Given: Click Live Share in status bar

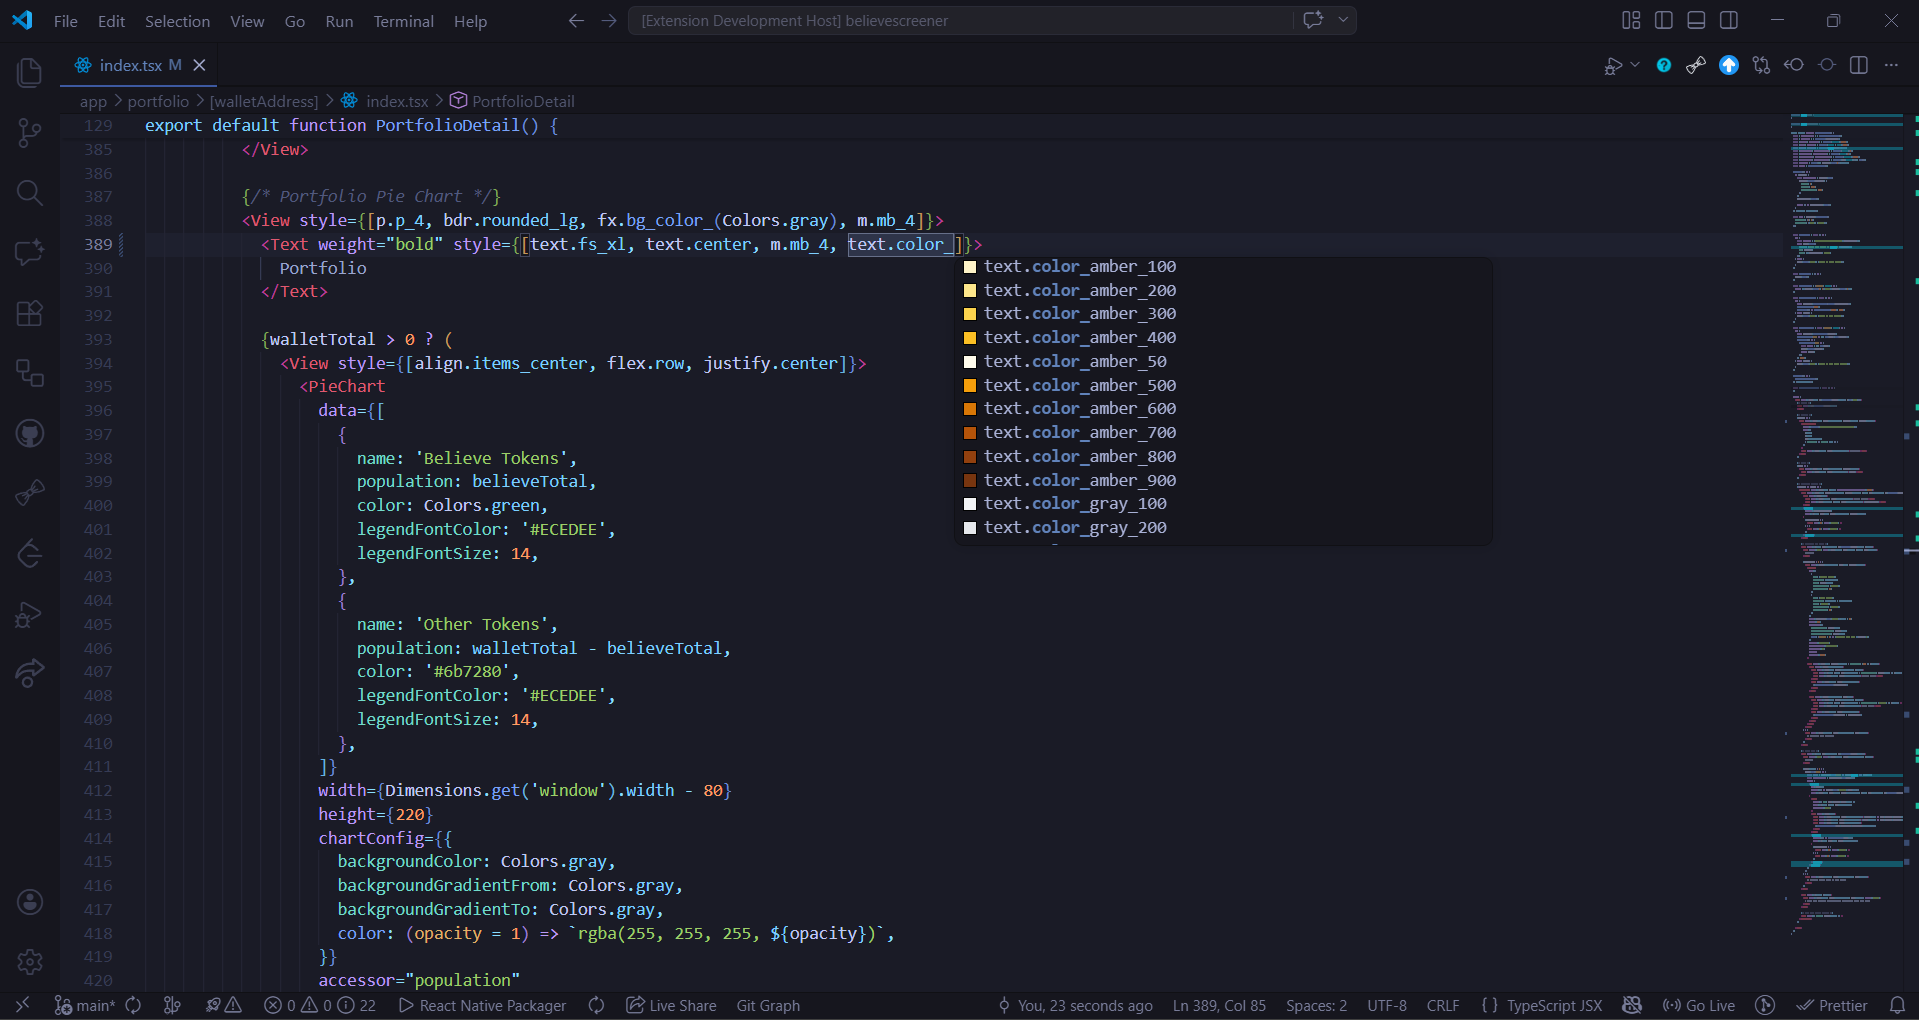Looking at the screenshot, I should pyautogui.click(x=671, y=1005).
